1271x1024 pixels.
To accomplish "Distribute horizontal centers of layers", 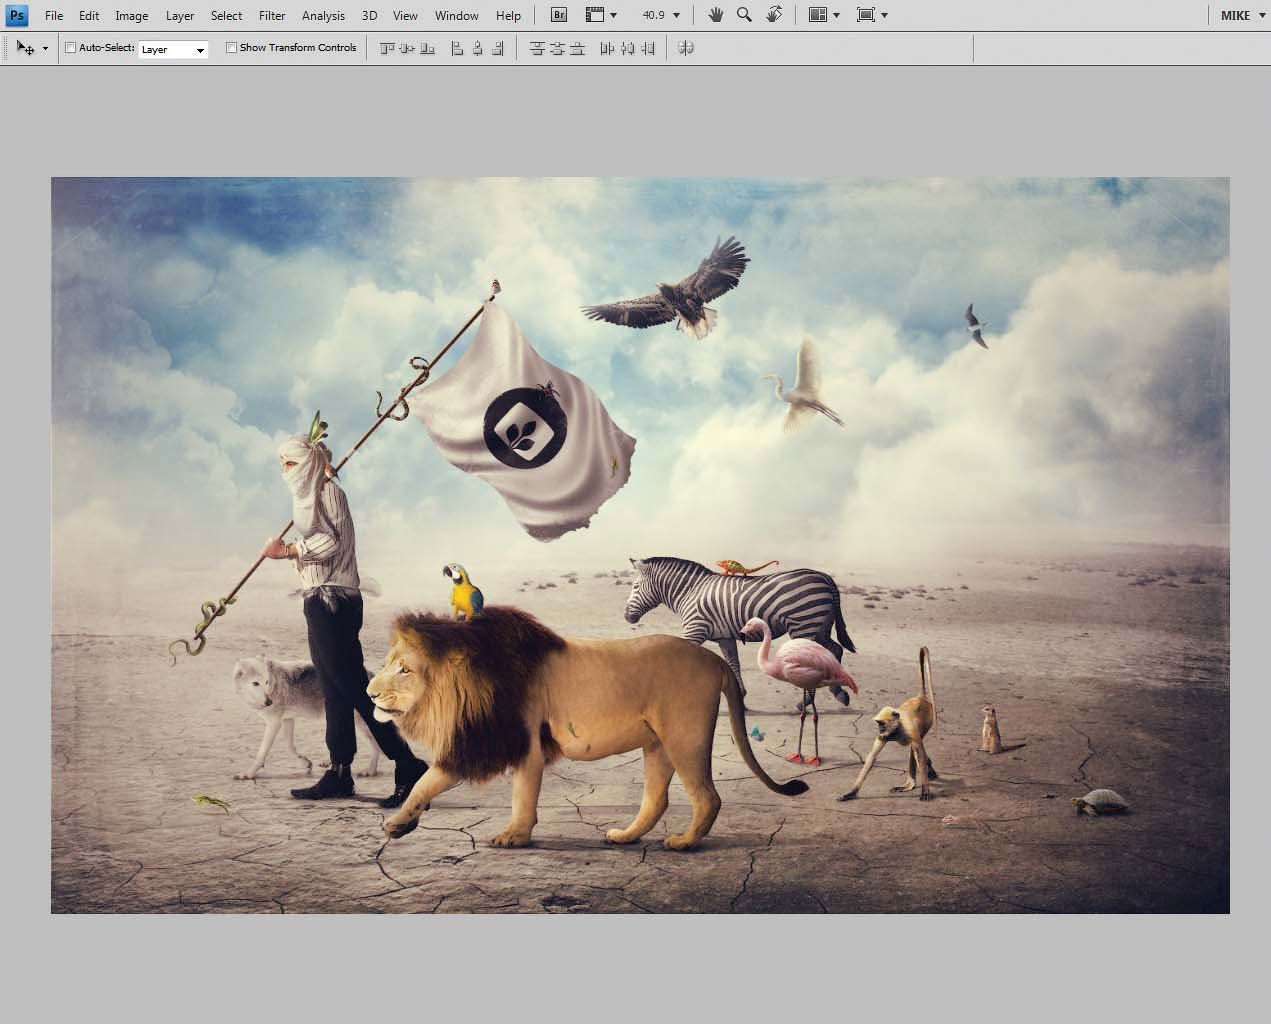I will click(x=628, y=48).
